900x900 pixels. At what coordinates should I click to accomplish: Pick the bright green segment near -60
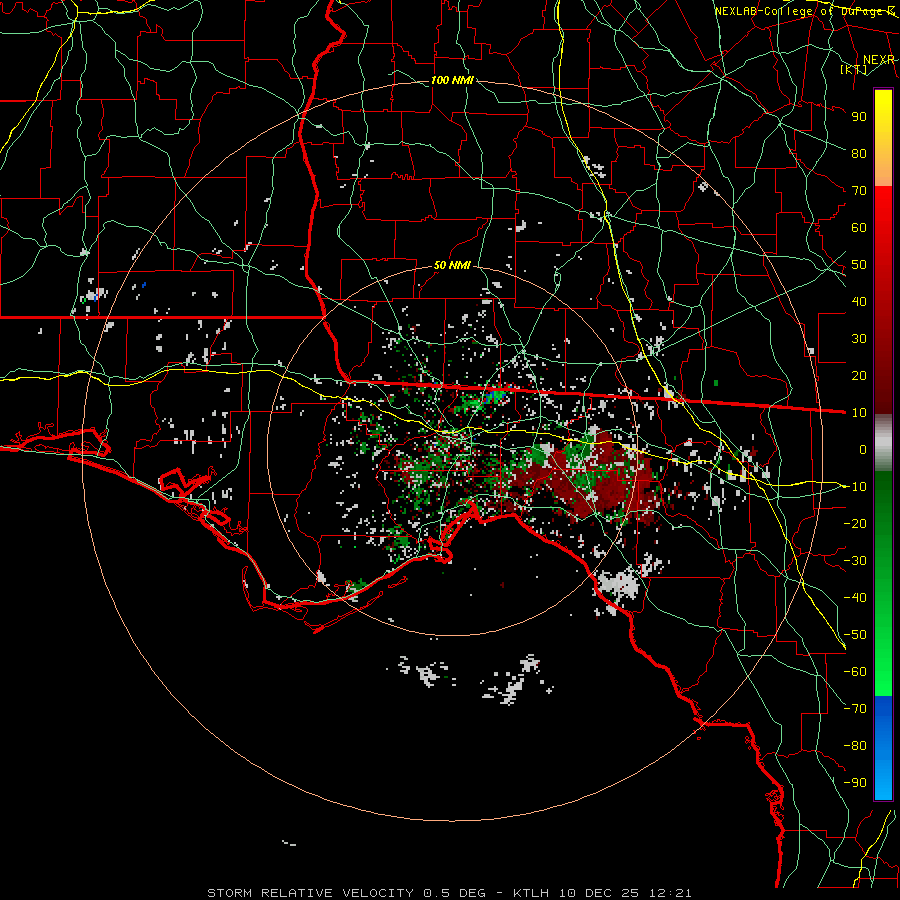click(883, 672)
